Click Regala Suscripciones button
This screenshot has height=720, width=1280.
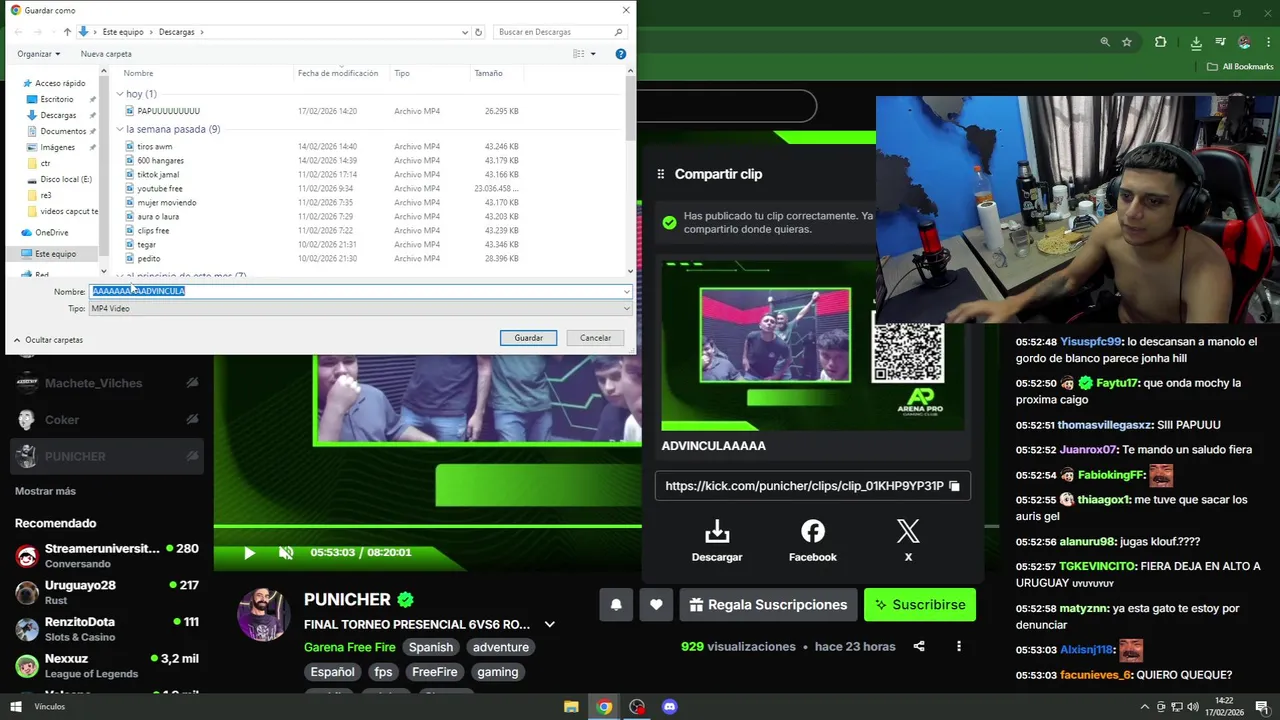767,605
